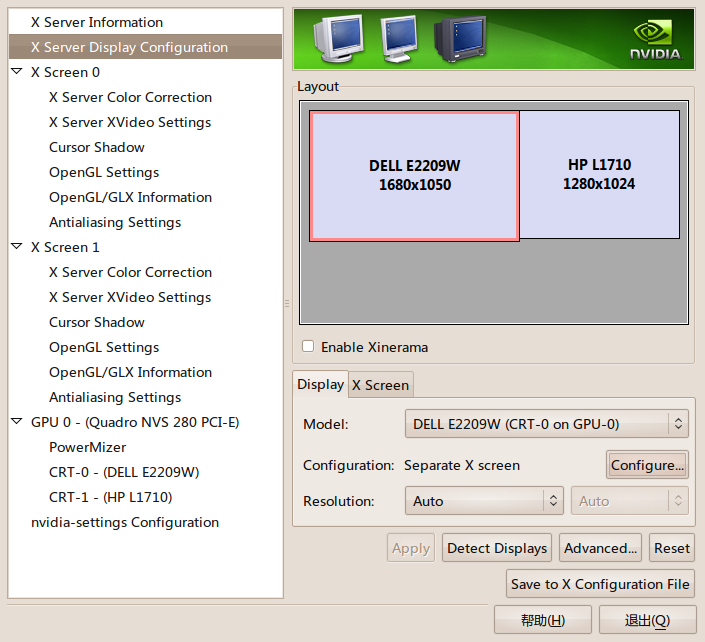Switch to the X Screen tab
Viewport: 705px width, 642px height.
[380, 385]
